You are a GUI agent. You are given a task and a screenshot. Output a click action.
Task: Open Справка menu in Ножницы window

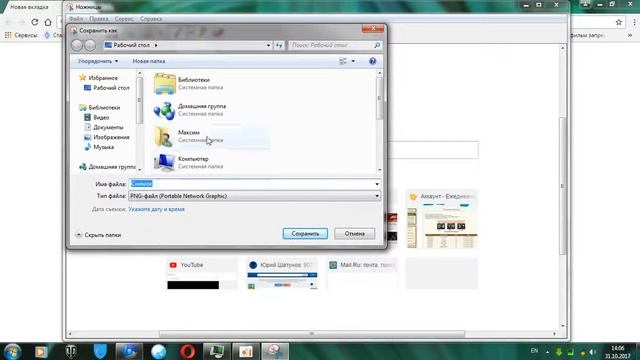pos(151,19)
